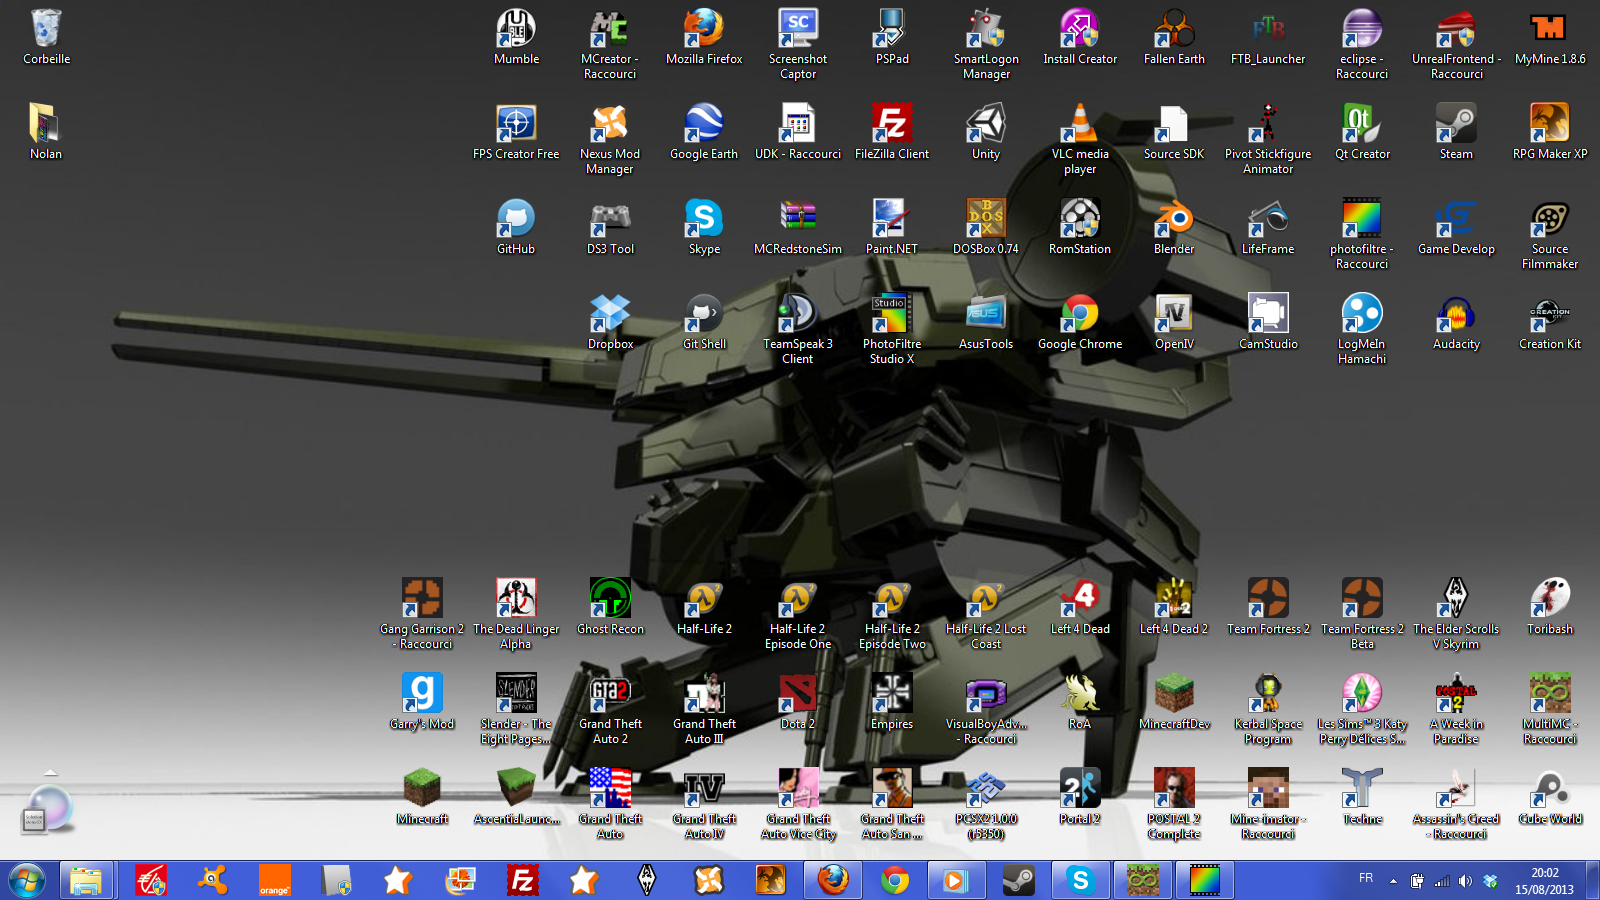The width and height of the screenshot is (1600, 900).
Task: Open the desktop gadget orb bottom-left
Action: pos(47,808)
